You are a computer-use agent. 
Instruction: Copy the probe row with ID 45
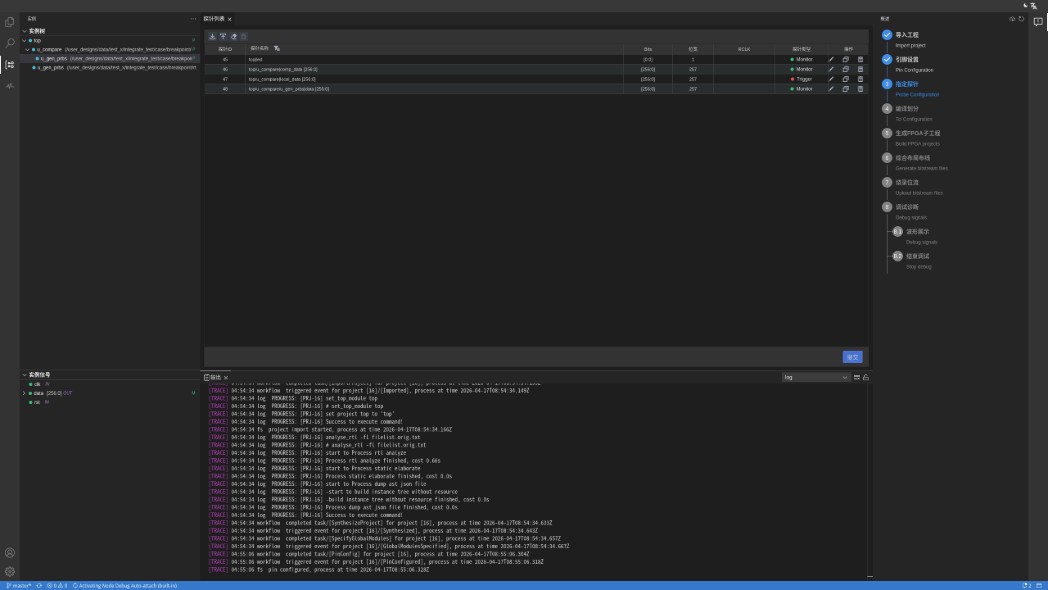click(845, 59)
